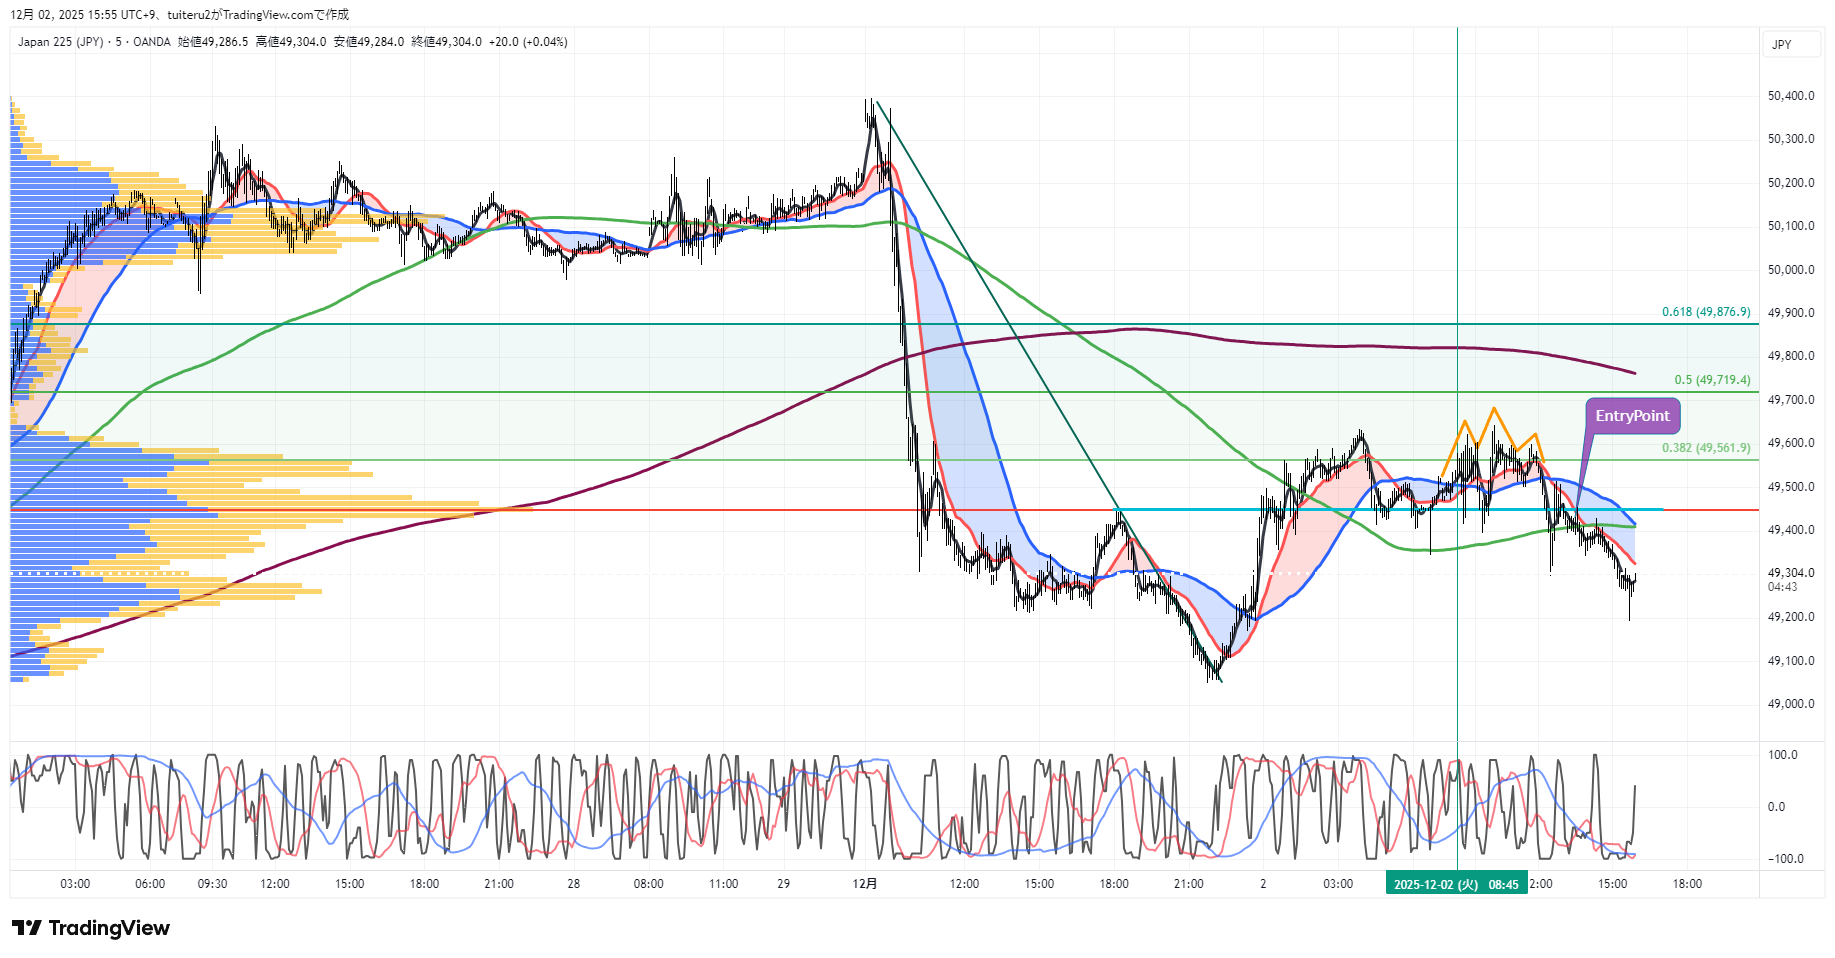
Task: Click the purple EntryPoint callout label
Action: 1631,416
